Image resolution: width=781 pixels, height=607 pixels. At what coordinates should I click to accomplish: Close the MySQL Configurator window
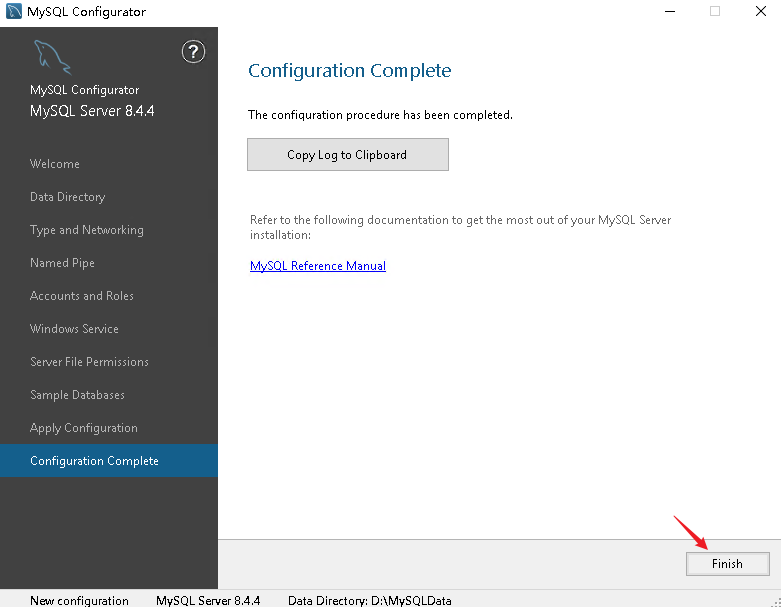(761, 11)
